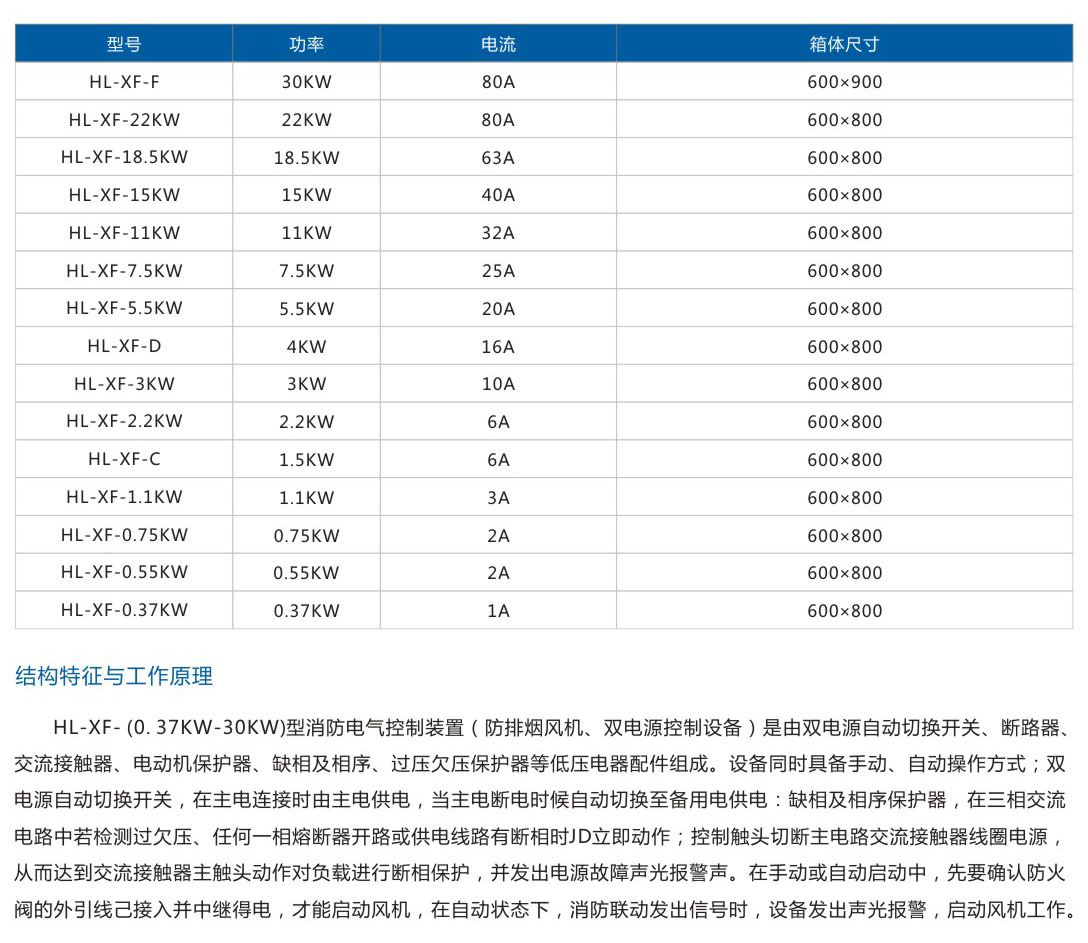Select the HL-XF-F model cell
The width and height of the screenshot is (1088, 943).
(124, 82)
